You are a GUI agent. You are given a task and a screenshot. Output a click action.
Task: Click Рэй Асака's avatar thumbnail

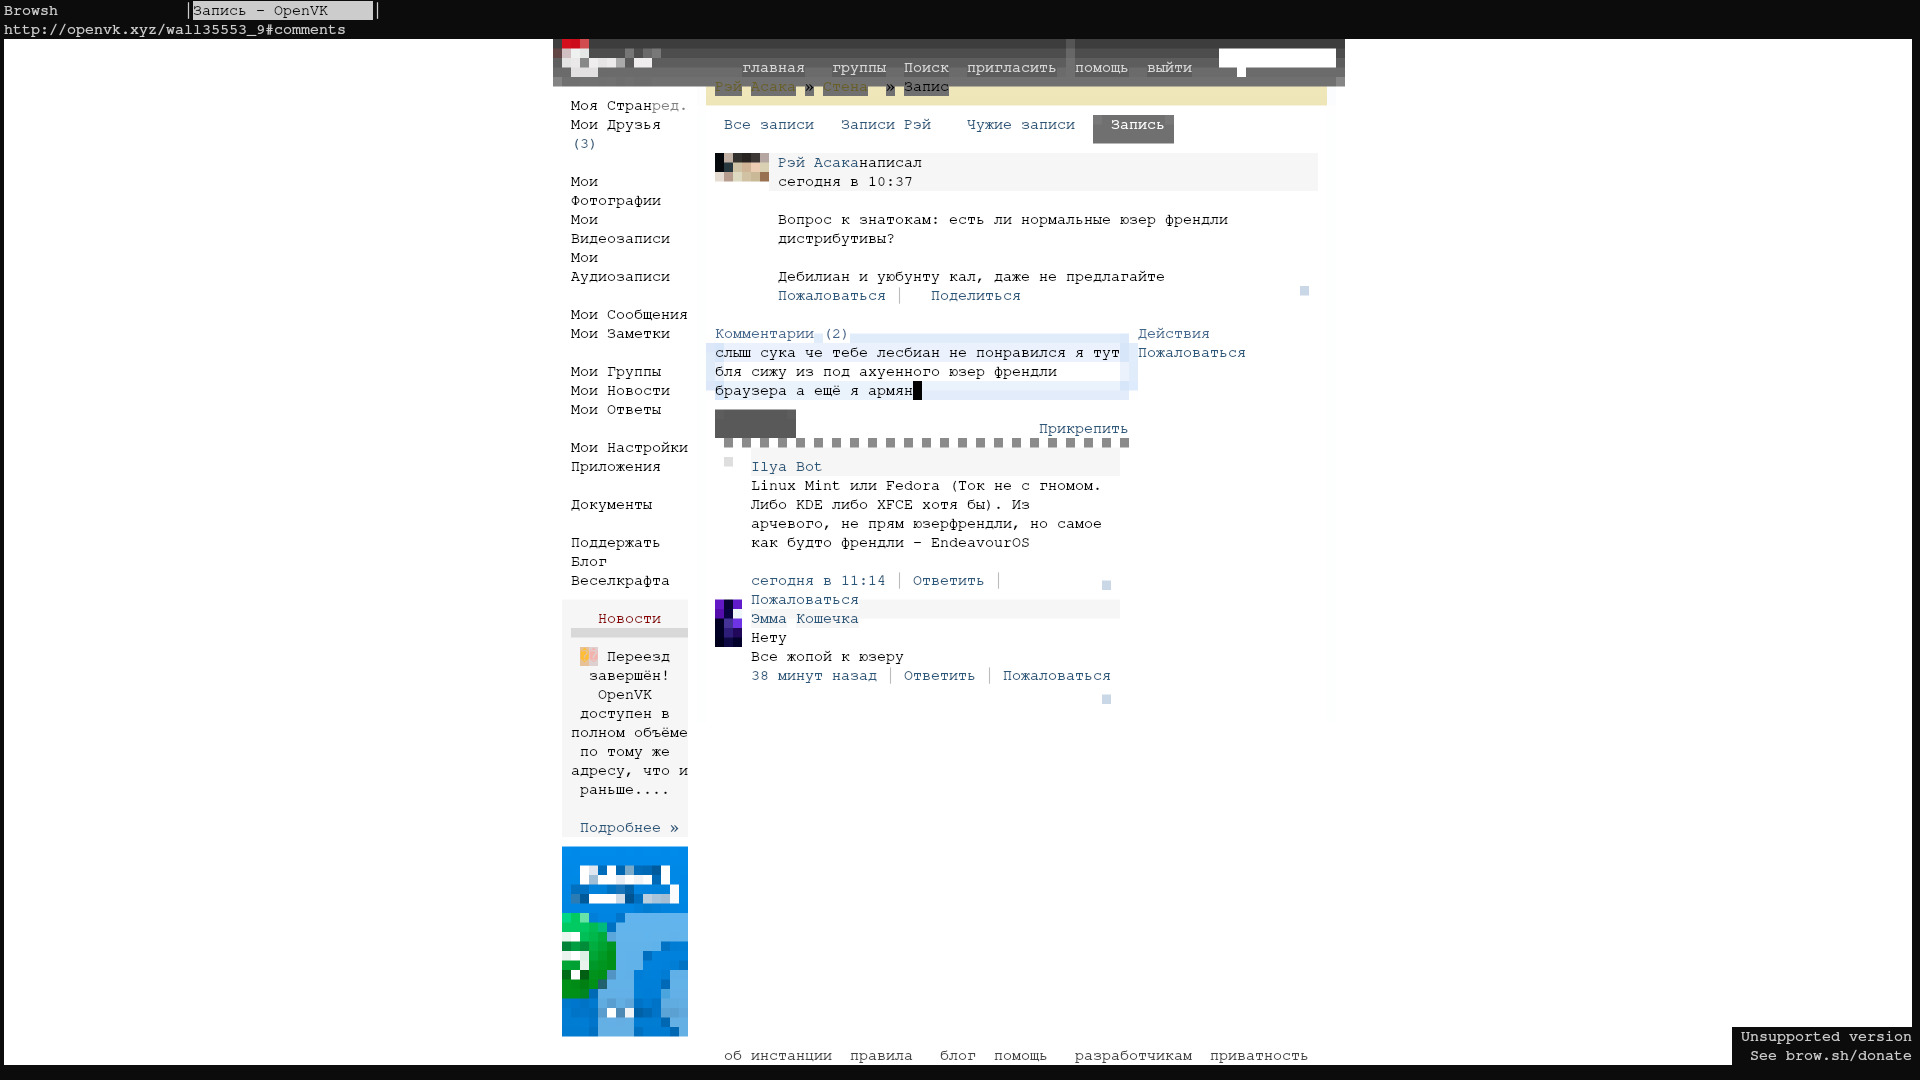(741, 167)
